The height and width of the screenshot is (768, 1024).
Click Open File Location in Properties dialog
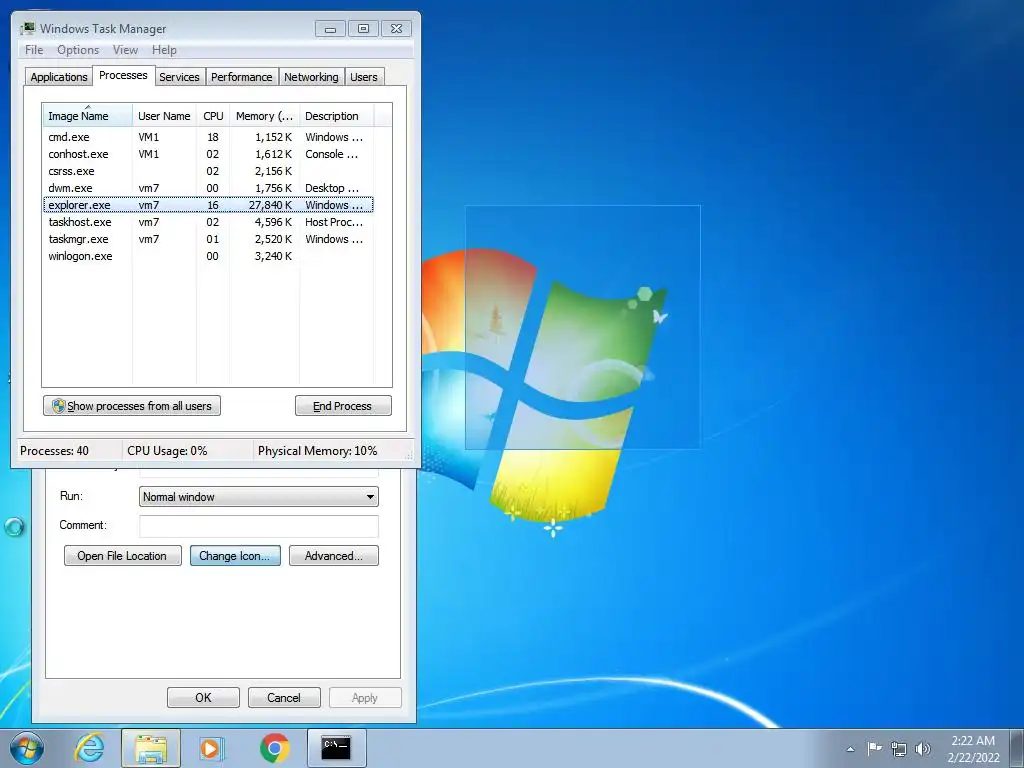(122, 556)
